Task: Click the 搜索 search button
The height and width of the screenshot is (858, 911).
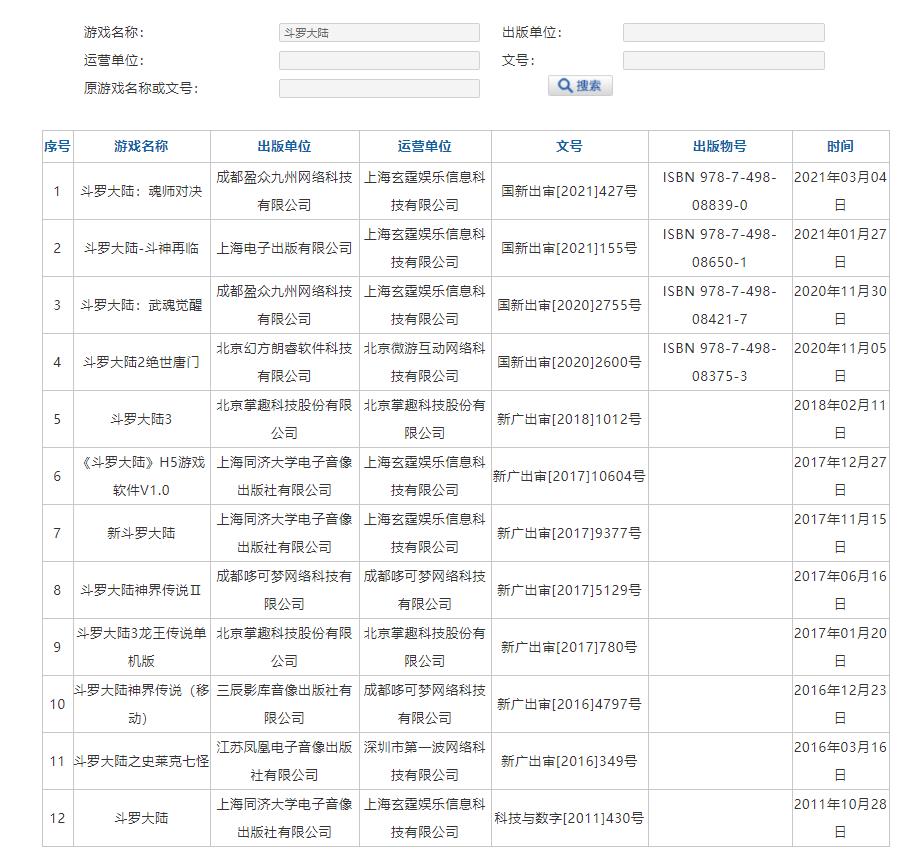Action: pos(580,86)
